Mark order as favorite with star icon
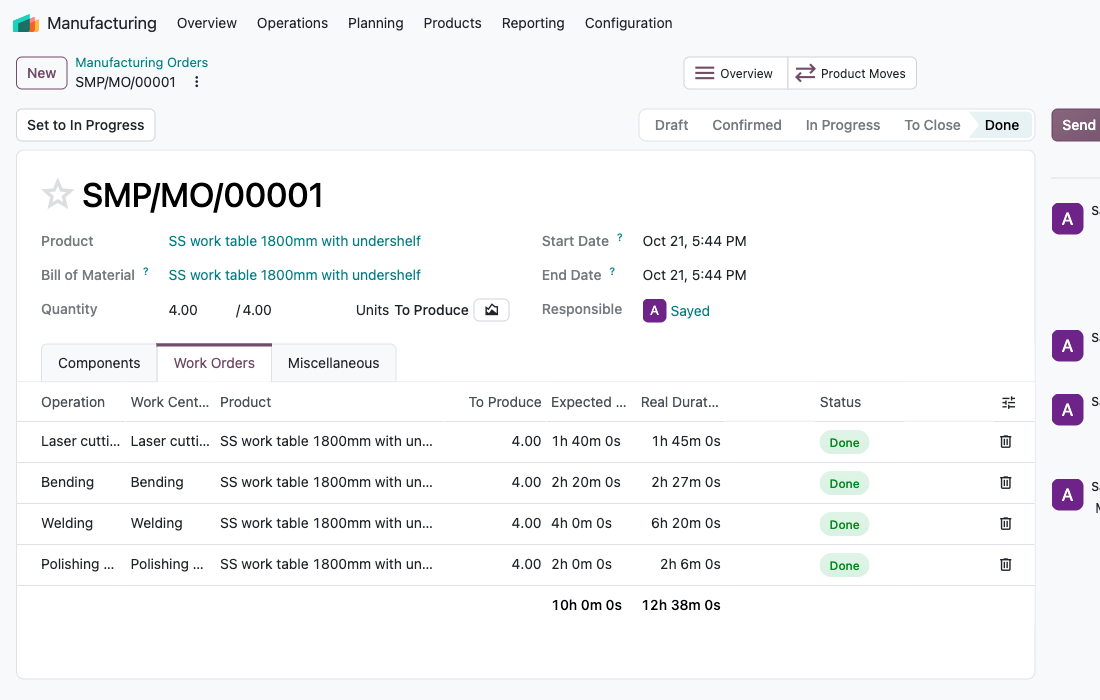This screenshot has width=1100, height=700. coord(58,194)
